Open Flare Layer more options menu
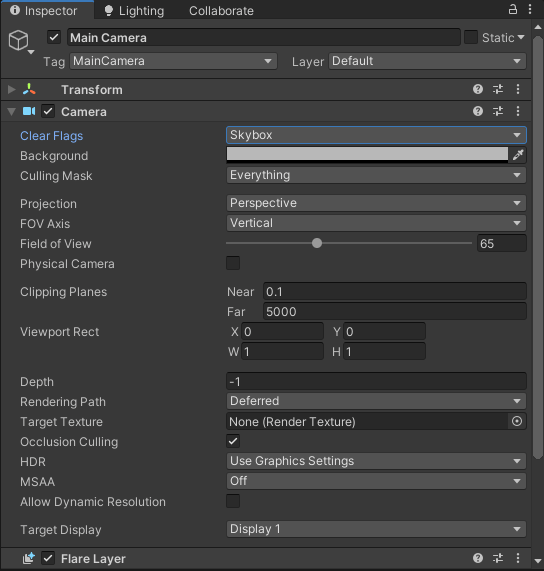Viewport: 544px width, 571px height. click(x=518, y=558)
